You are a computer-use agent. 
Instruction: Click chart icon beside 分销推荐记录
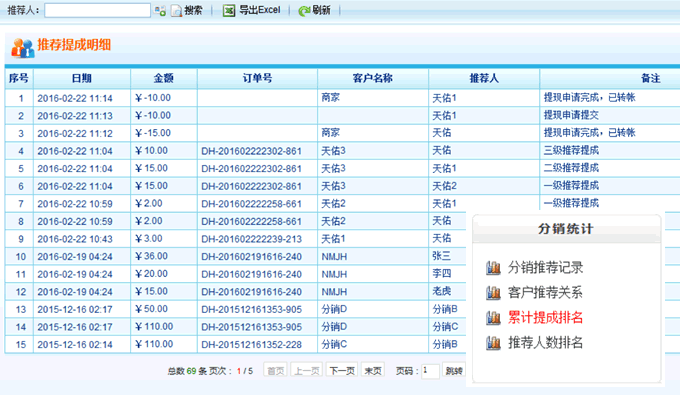click(x=493, y=268)
